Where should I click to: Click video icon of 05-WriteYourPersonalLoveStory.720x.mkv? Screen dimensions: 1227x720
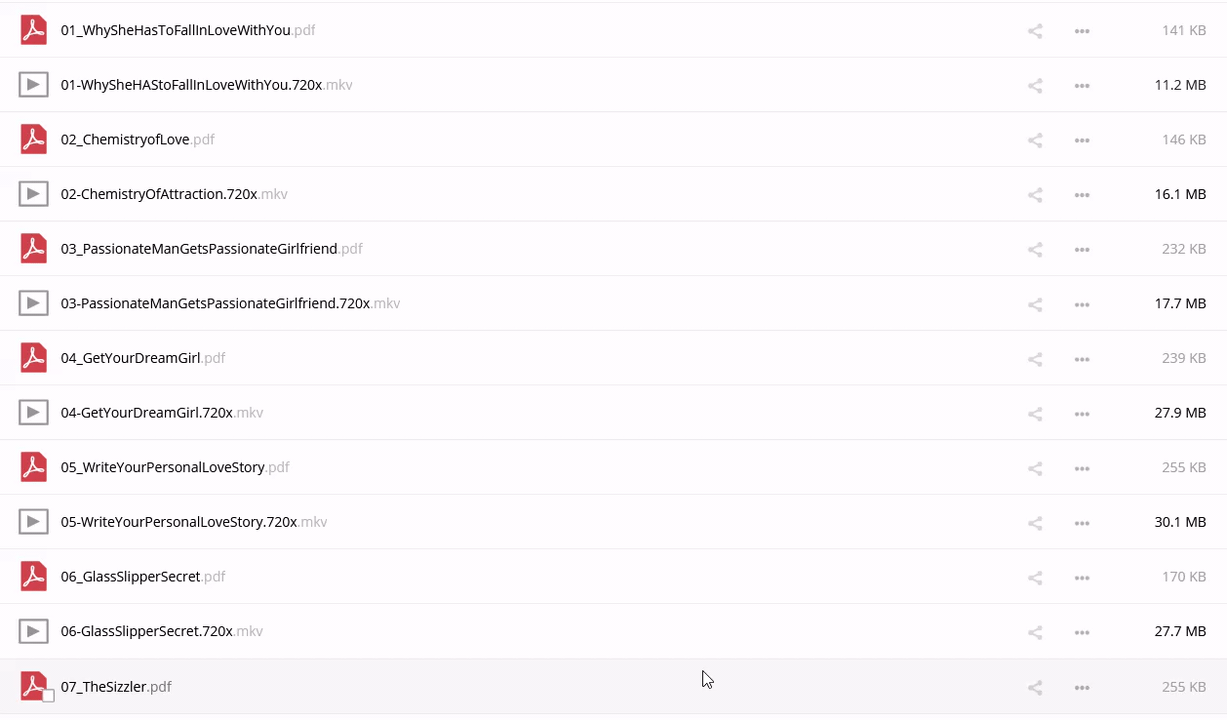click(34, 522)
